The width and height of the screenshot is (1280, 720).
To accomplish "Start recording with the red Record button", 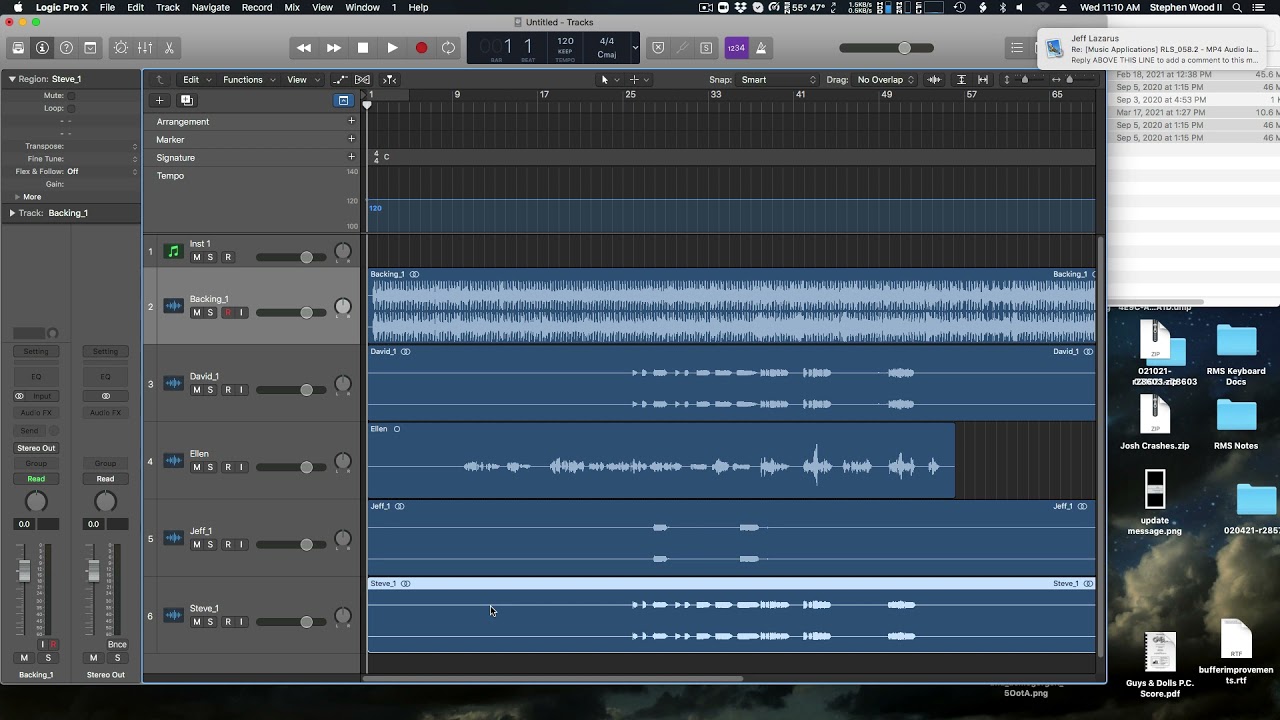I will click(x=421, y=48).
